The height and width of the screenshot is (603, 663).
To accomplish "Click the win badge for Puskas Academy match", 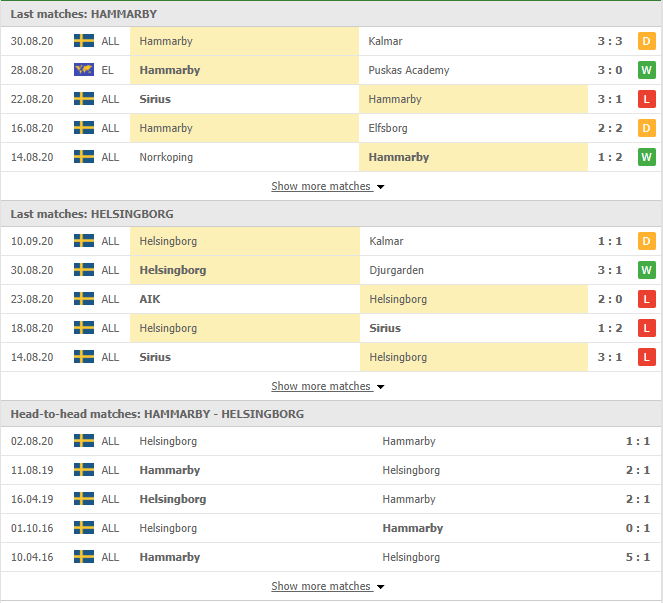I will (647, 70).
